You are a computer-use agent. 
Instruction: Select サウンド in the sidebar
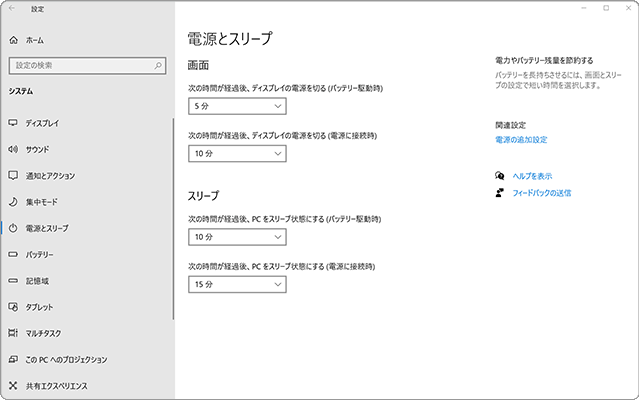(x=37, y=149)
